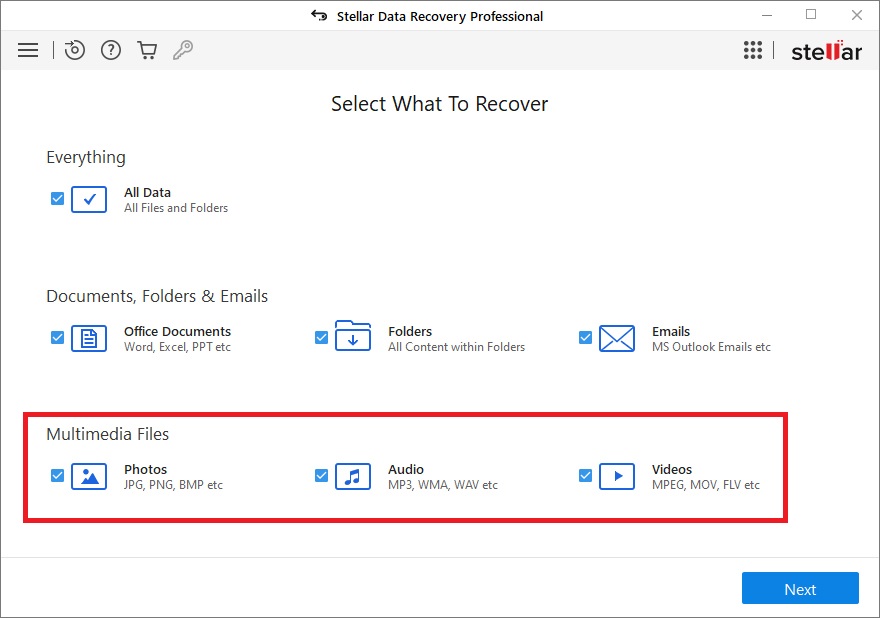Open the help question mark icon
Viewport: 880px width, 618px height.
coord(111,51)
